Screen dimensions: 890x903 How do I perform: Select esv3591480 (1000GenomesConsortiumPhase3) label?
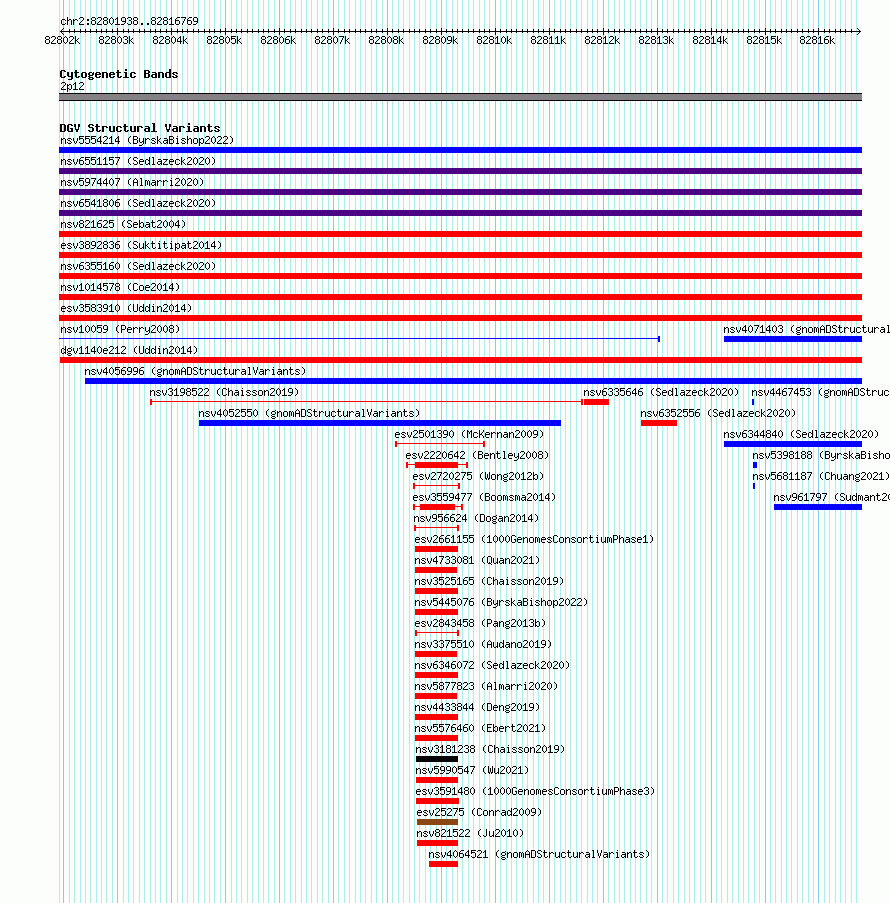pos(535,791)
